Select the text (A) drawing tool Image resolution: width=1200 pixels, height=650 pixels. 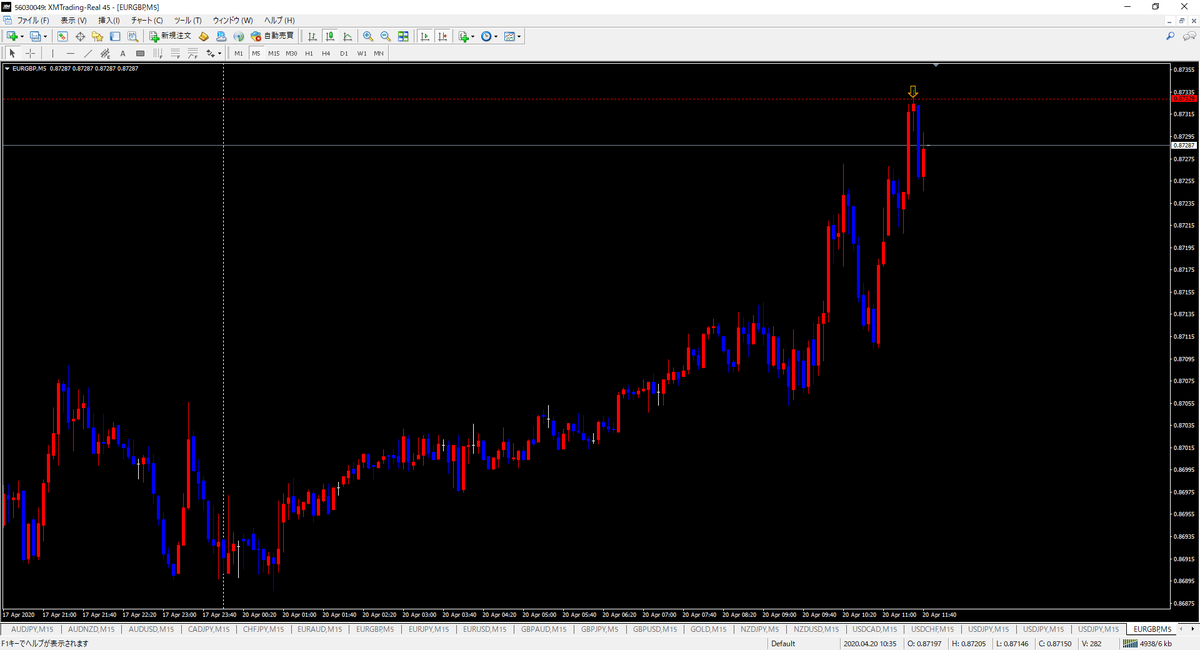point(123,53)
